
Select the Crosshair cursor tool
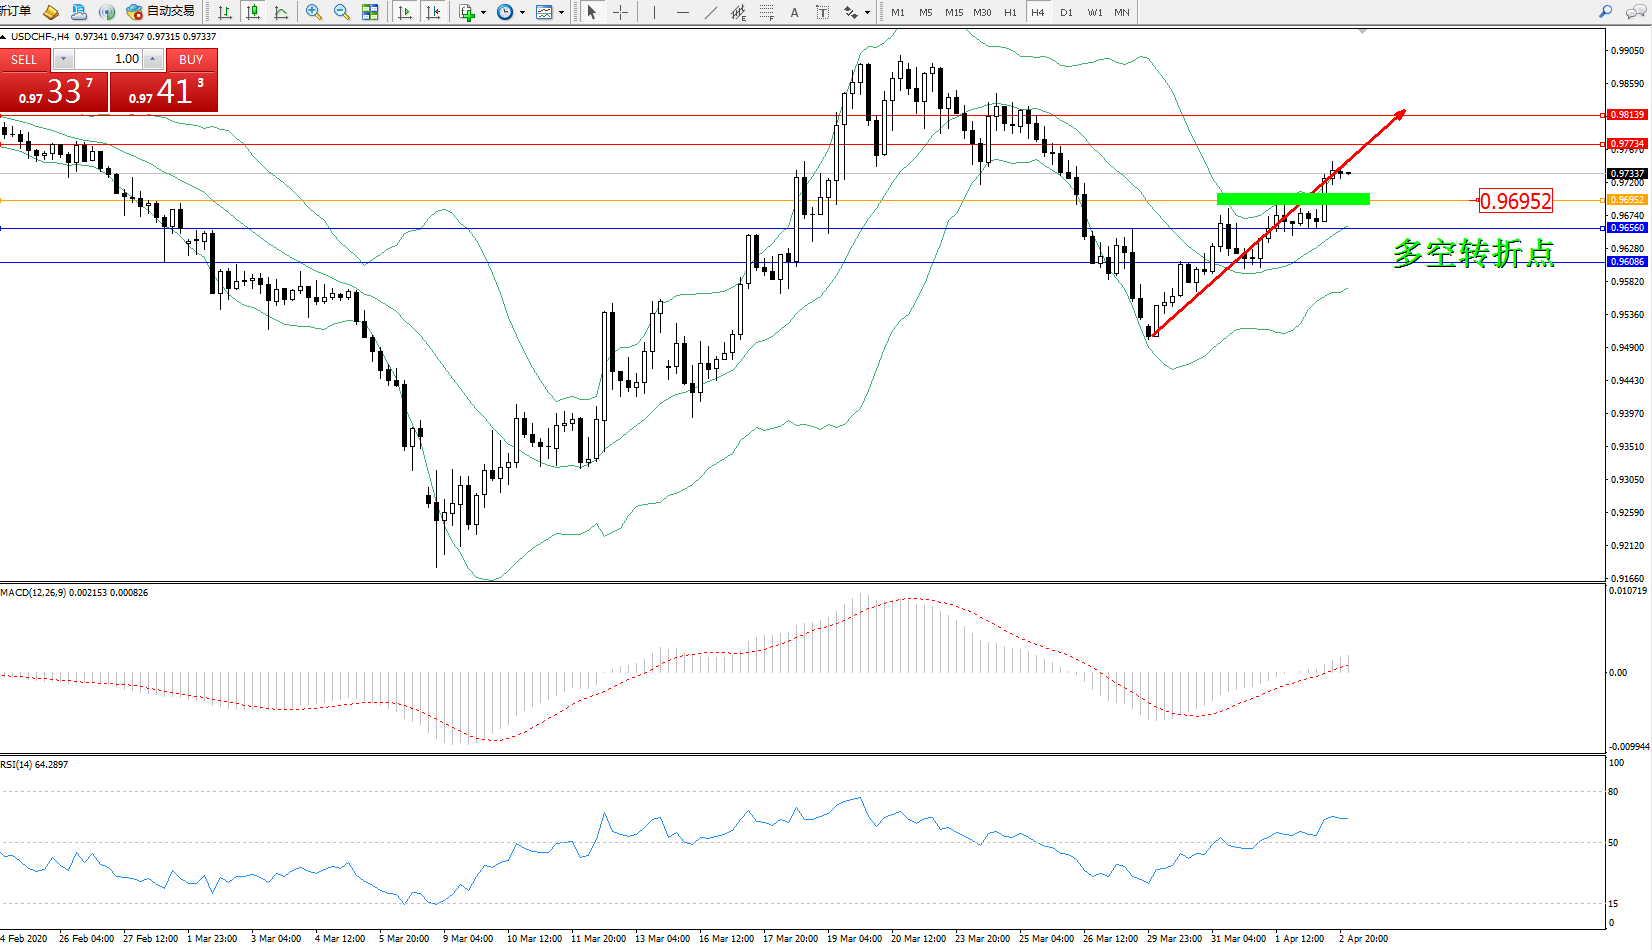coord(620,12)
